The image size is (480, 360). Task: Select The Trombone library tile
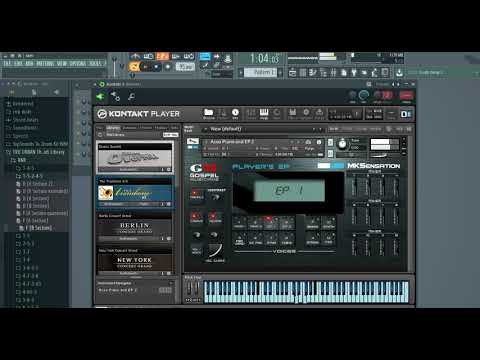click(135, 192)
